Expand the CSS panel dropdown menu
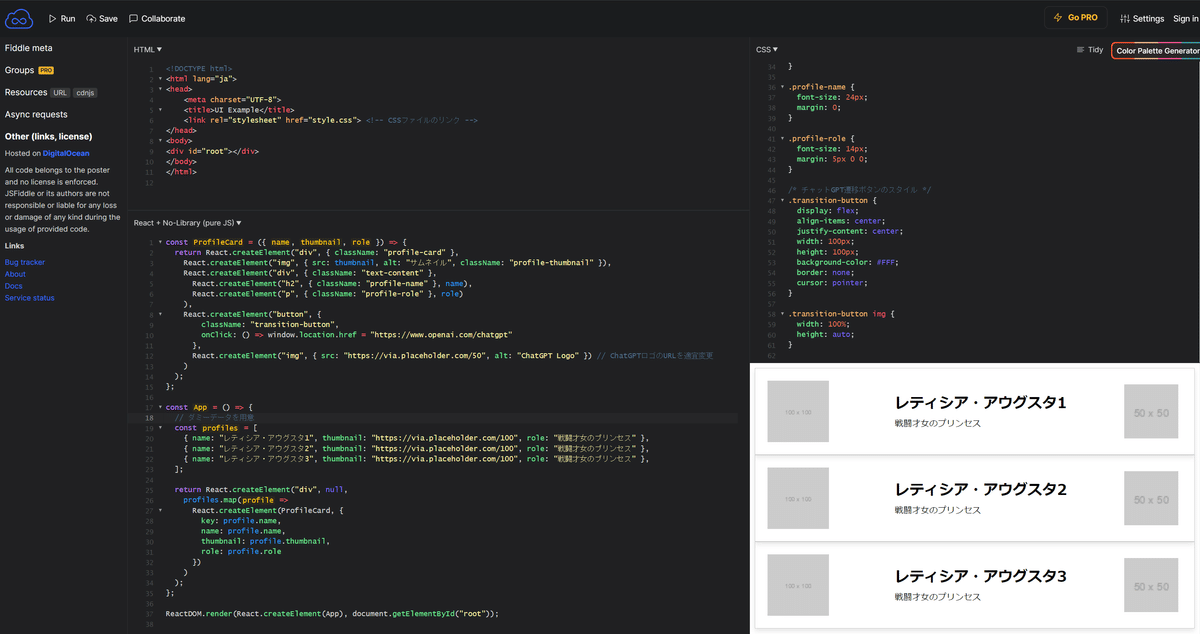 click(764, 48)
